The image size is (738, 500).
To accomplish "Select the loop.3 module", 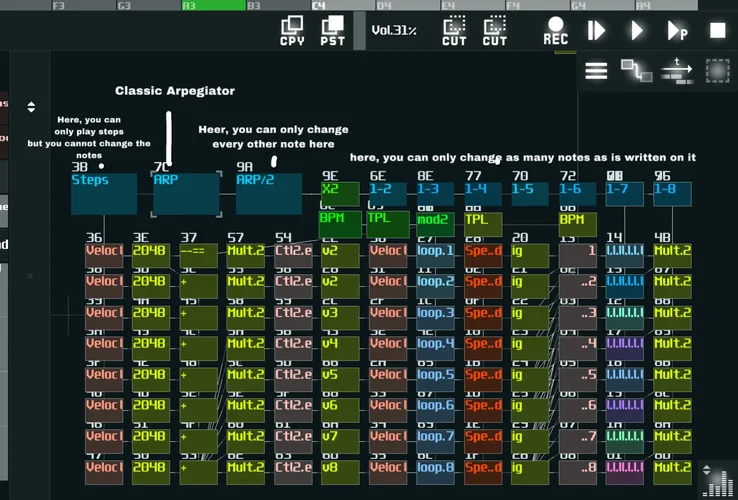I will coord(435,318).
